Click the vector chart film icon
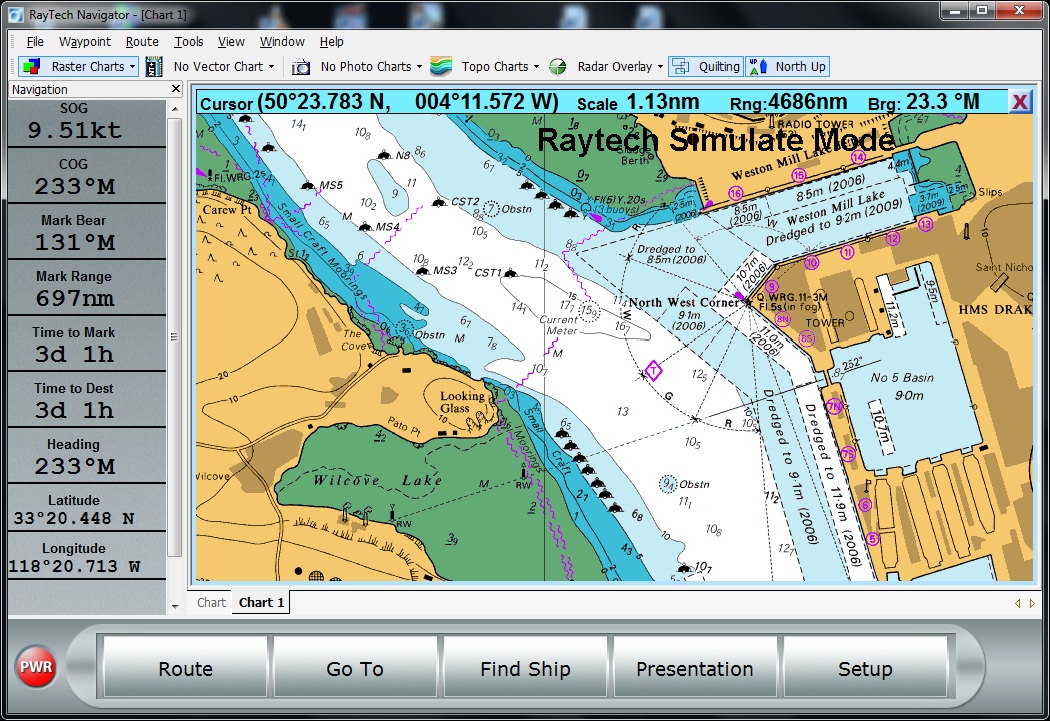The height and width of the screenshot is (721, 1050). [x=154, y=66]
